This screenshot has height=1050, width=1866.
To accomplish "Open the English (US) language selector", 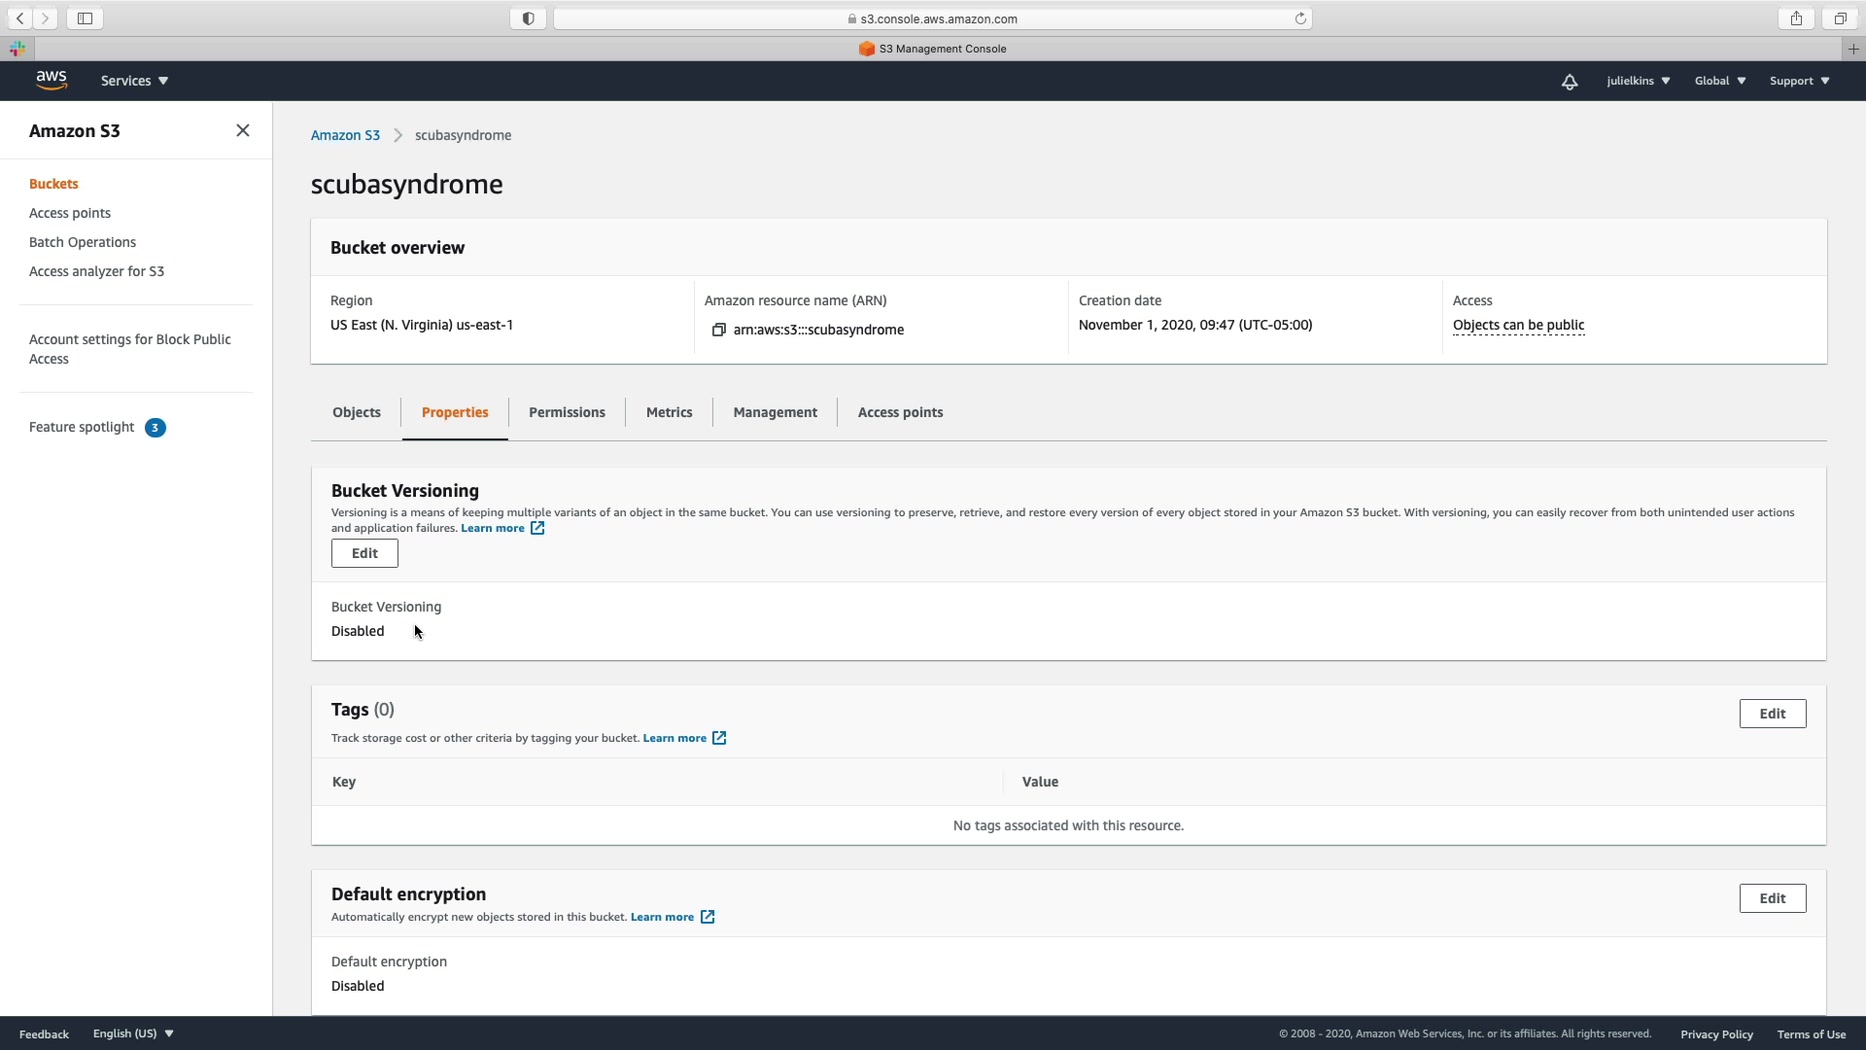I will pyautogui.click(x=133, y=1034).
